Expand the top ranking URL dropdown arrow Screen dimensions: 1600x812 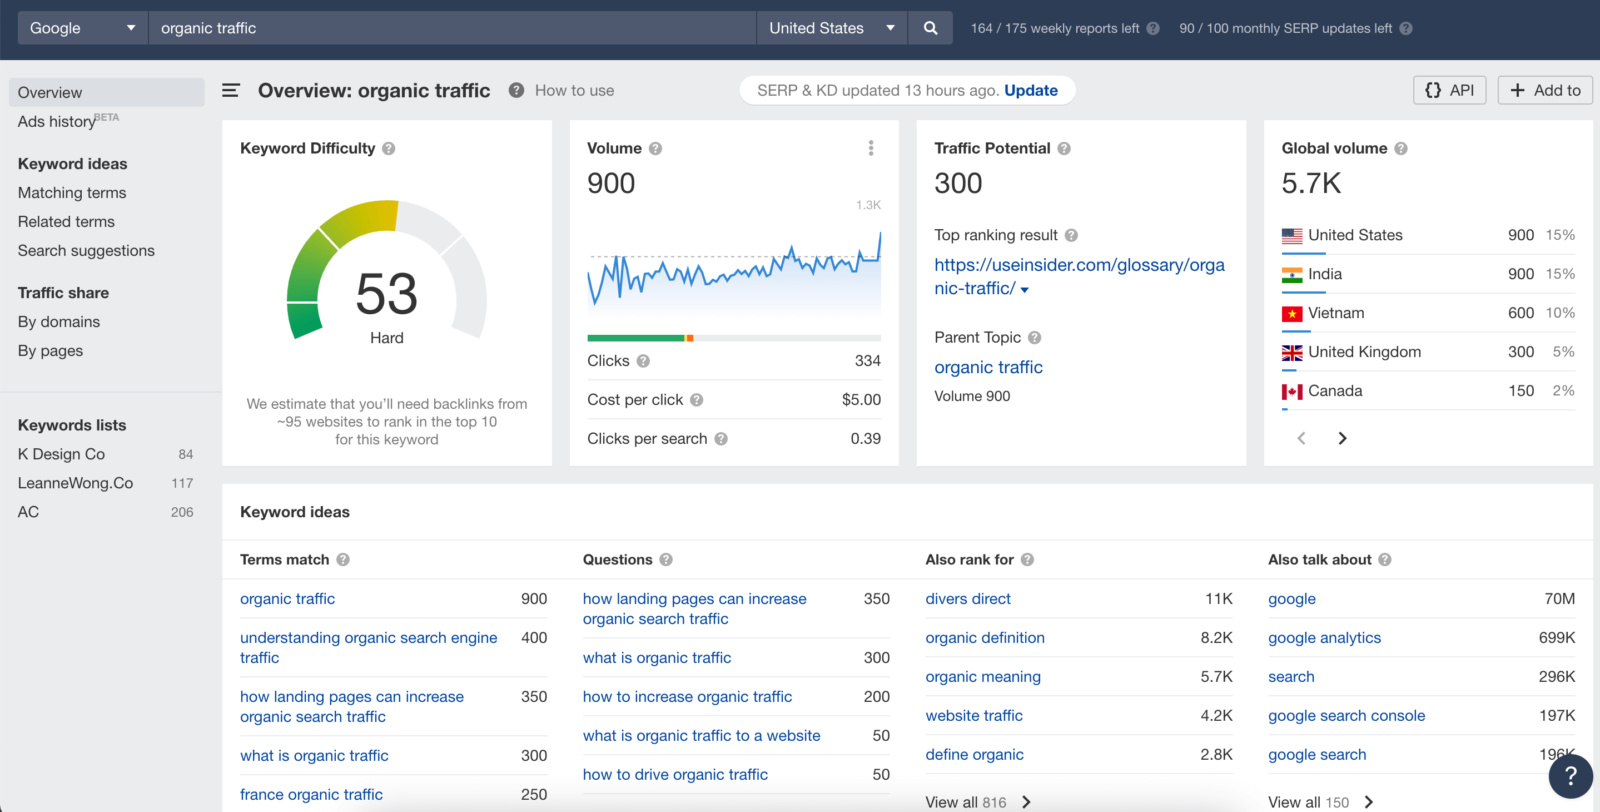[1024, 290]
